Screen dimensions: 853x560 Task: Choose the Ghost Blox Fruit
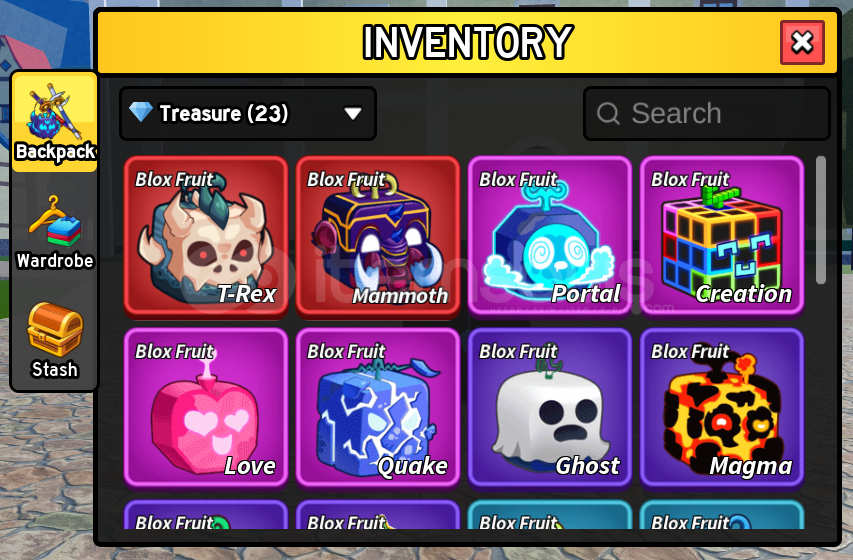tap(550, 408)
